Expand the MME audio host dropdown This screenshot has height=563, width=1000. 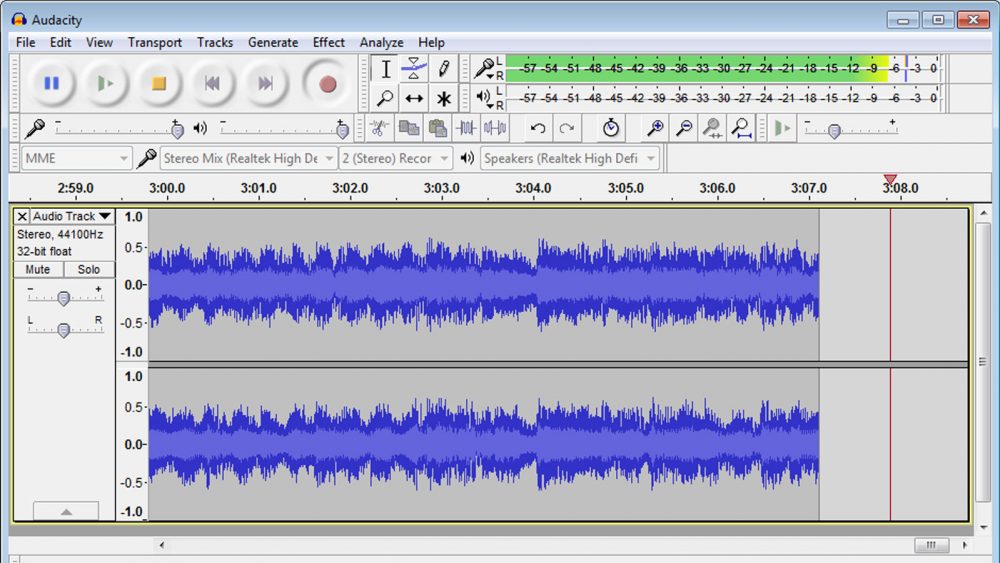tap(77, 158)
